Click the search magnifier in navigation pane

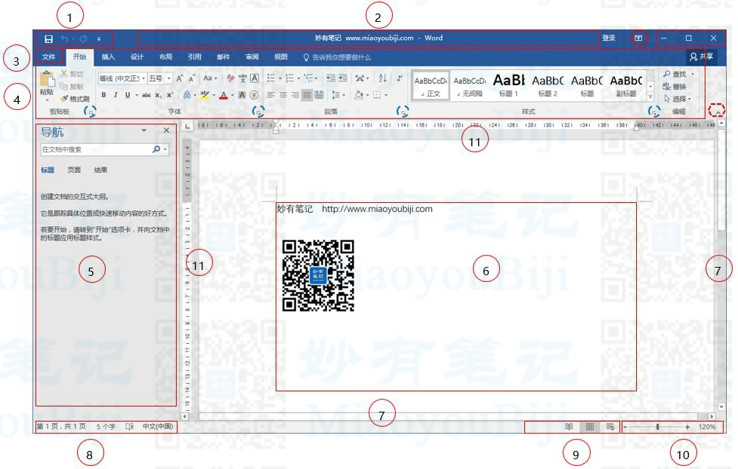pos(156,149)
